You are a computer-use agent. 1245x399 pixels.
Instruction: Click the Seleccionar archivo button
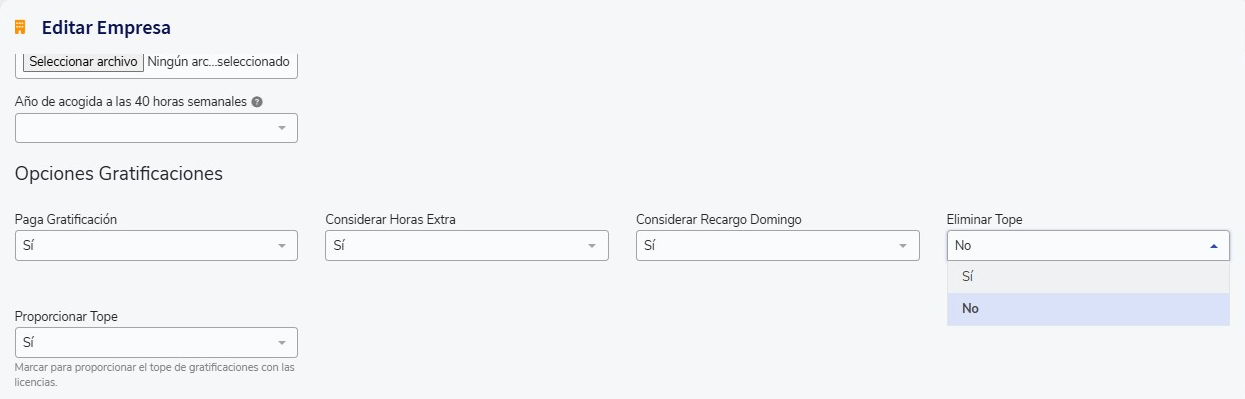tap(83, 62)
